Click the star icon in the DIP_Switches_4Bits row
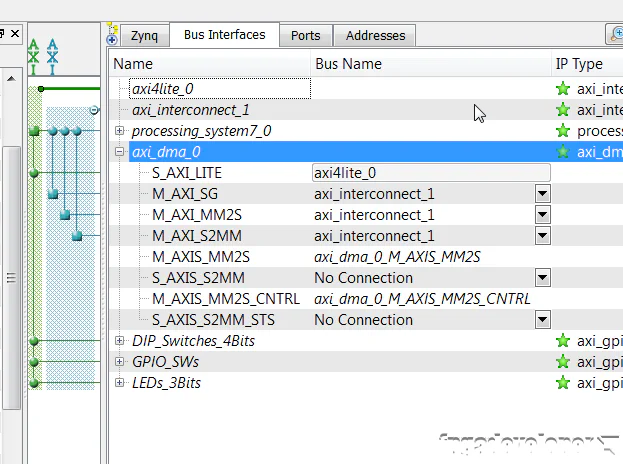Viewport: 623px width, 464px height. 563,341
